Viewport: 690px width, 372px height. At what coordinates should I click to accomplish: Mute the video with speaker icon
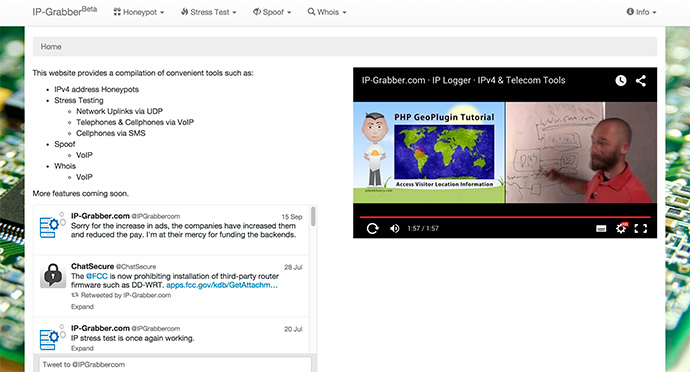[395, 228]
